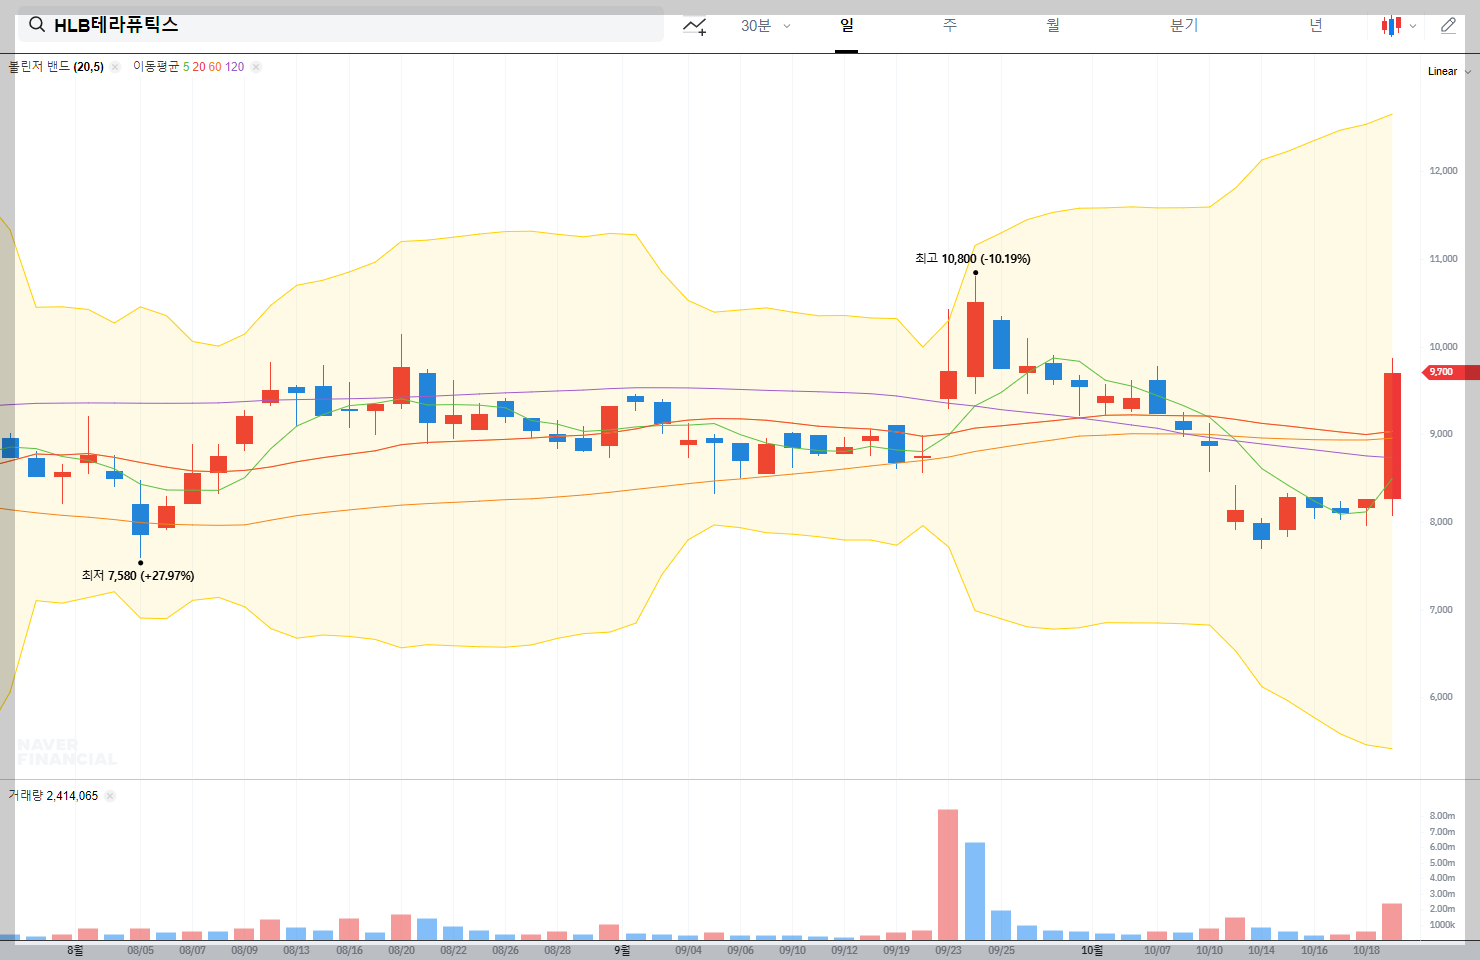Image resolution: width=1480 pixels, height=960 pixels.
Task: Click the 1000k volume axis label
Action: [1442, 925]
